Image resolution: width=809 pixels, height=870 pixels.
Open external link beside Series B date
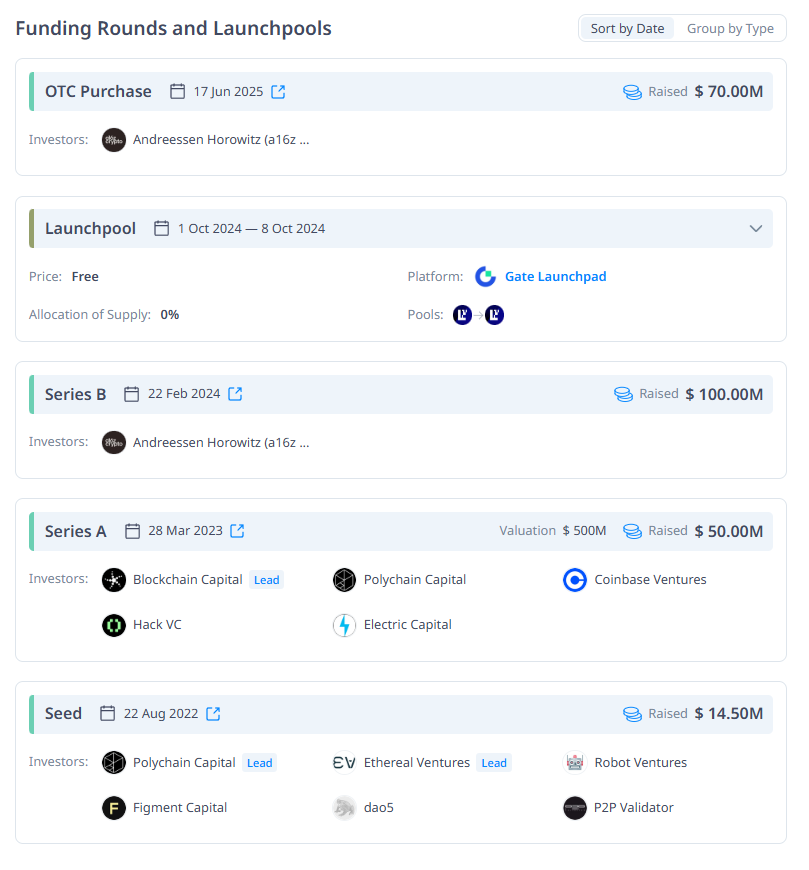click(236, 394)
